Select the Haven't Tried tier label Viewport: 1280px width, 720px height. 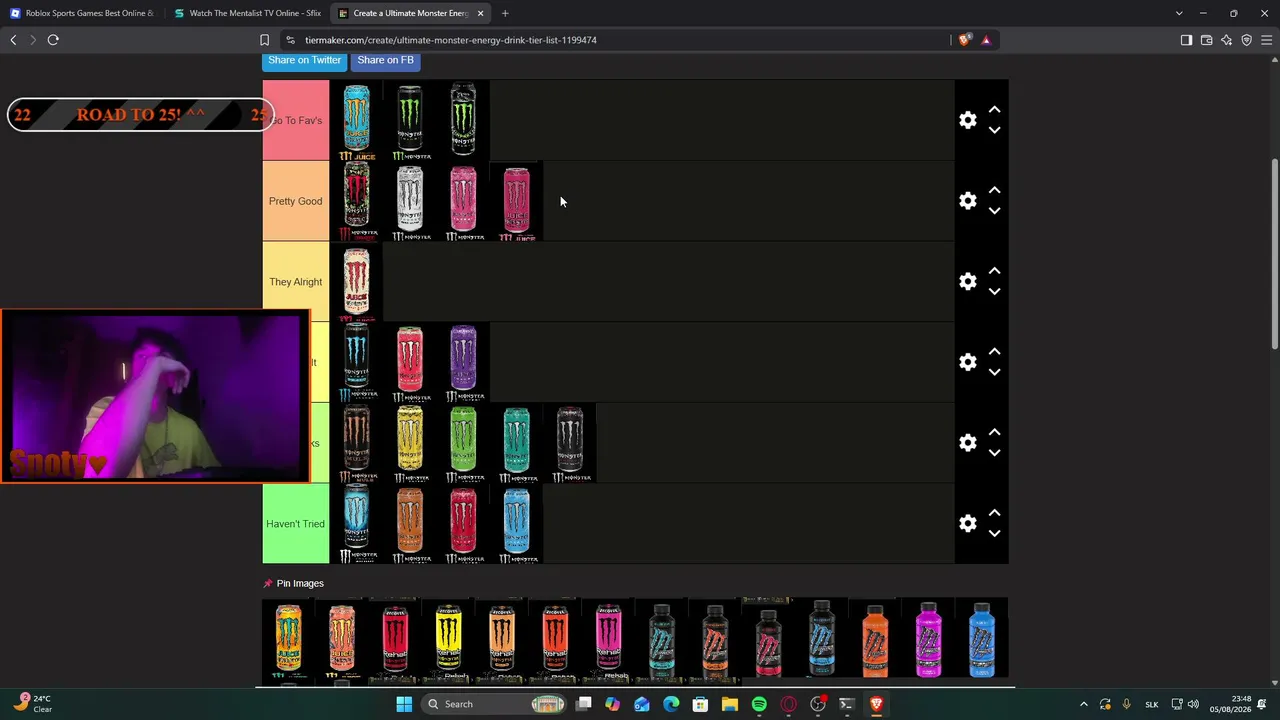click(295, 524)
